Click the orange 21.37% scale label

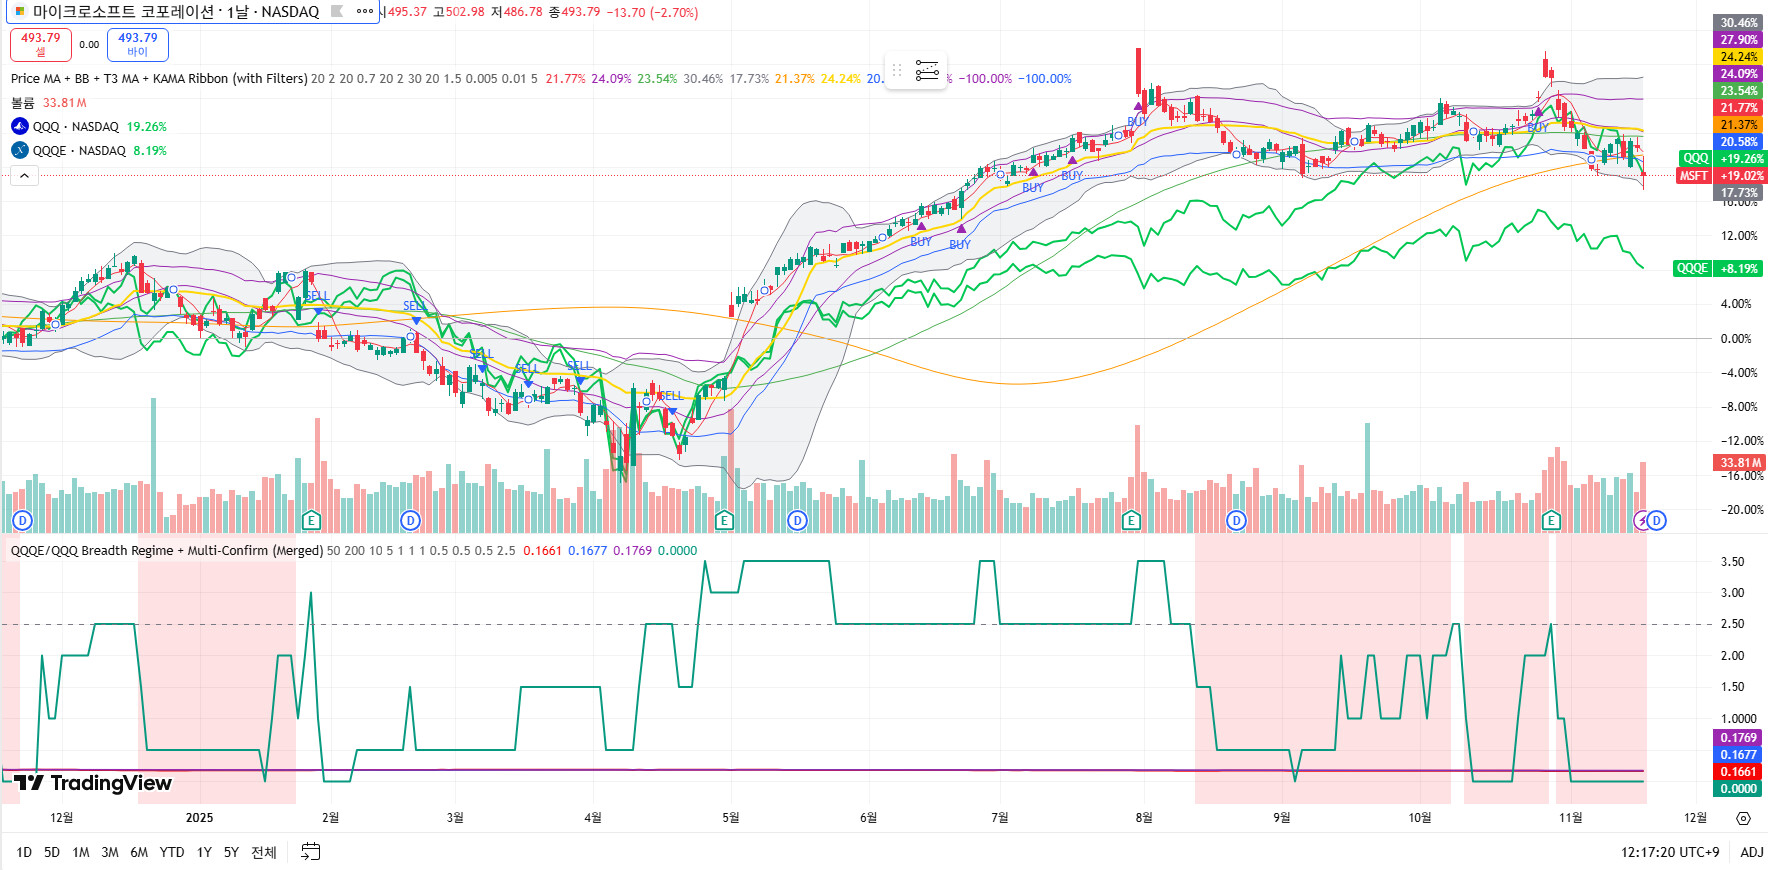coord(1739,125)
